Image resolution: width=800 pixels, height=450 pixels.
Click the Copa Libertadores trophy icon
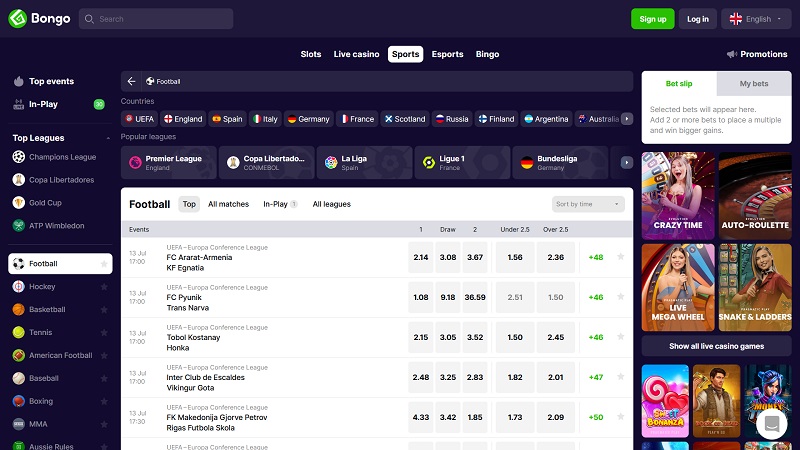click(x=19, y=180)
